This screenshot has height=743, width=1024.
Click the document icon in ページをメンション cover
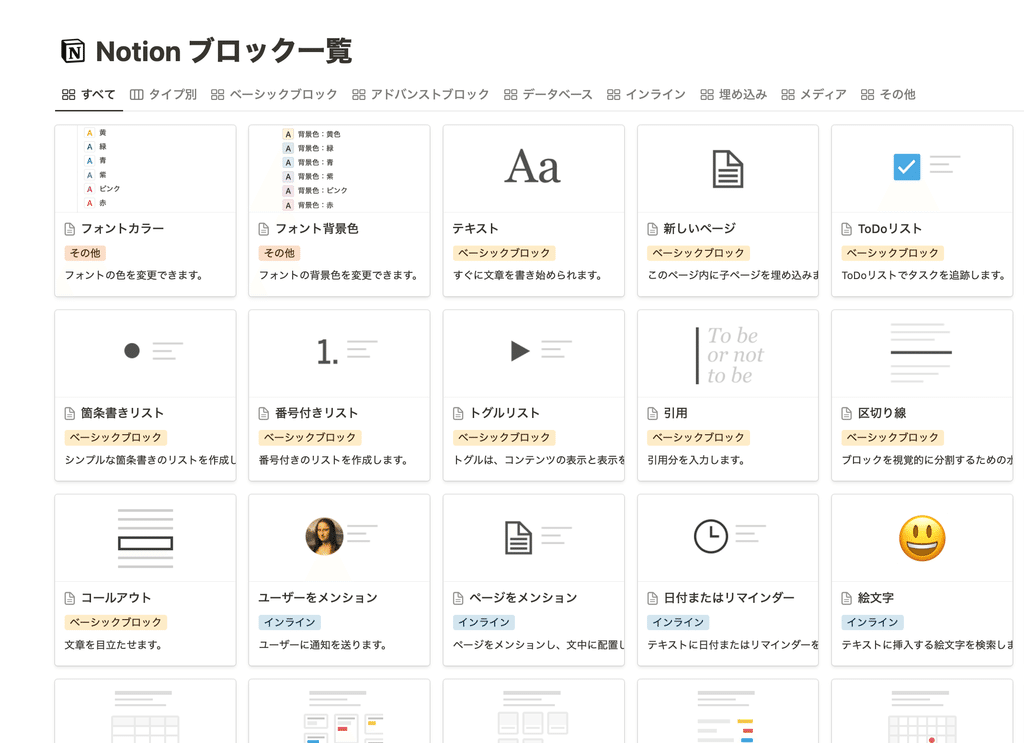(x=518, y=538)
